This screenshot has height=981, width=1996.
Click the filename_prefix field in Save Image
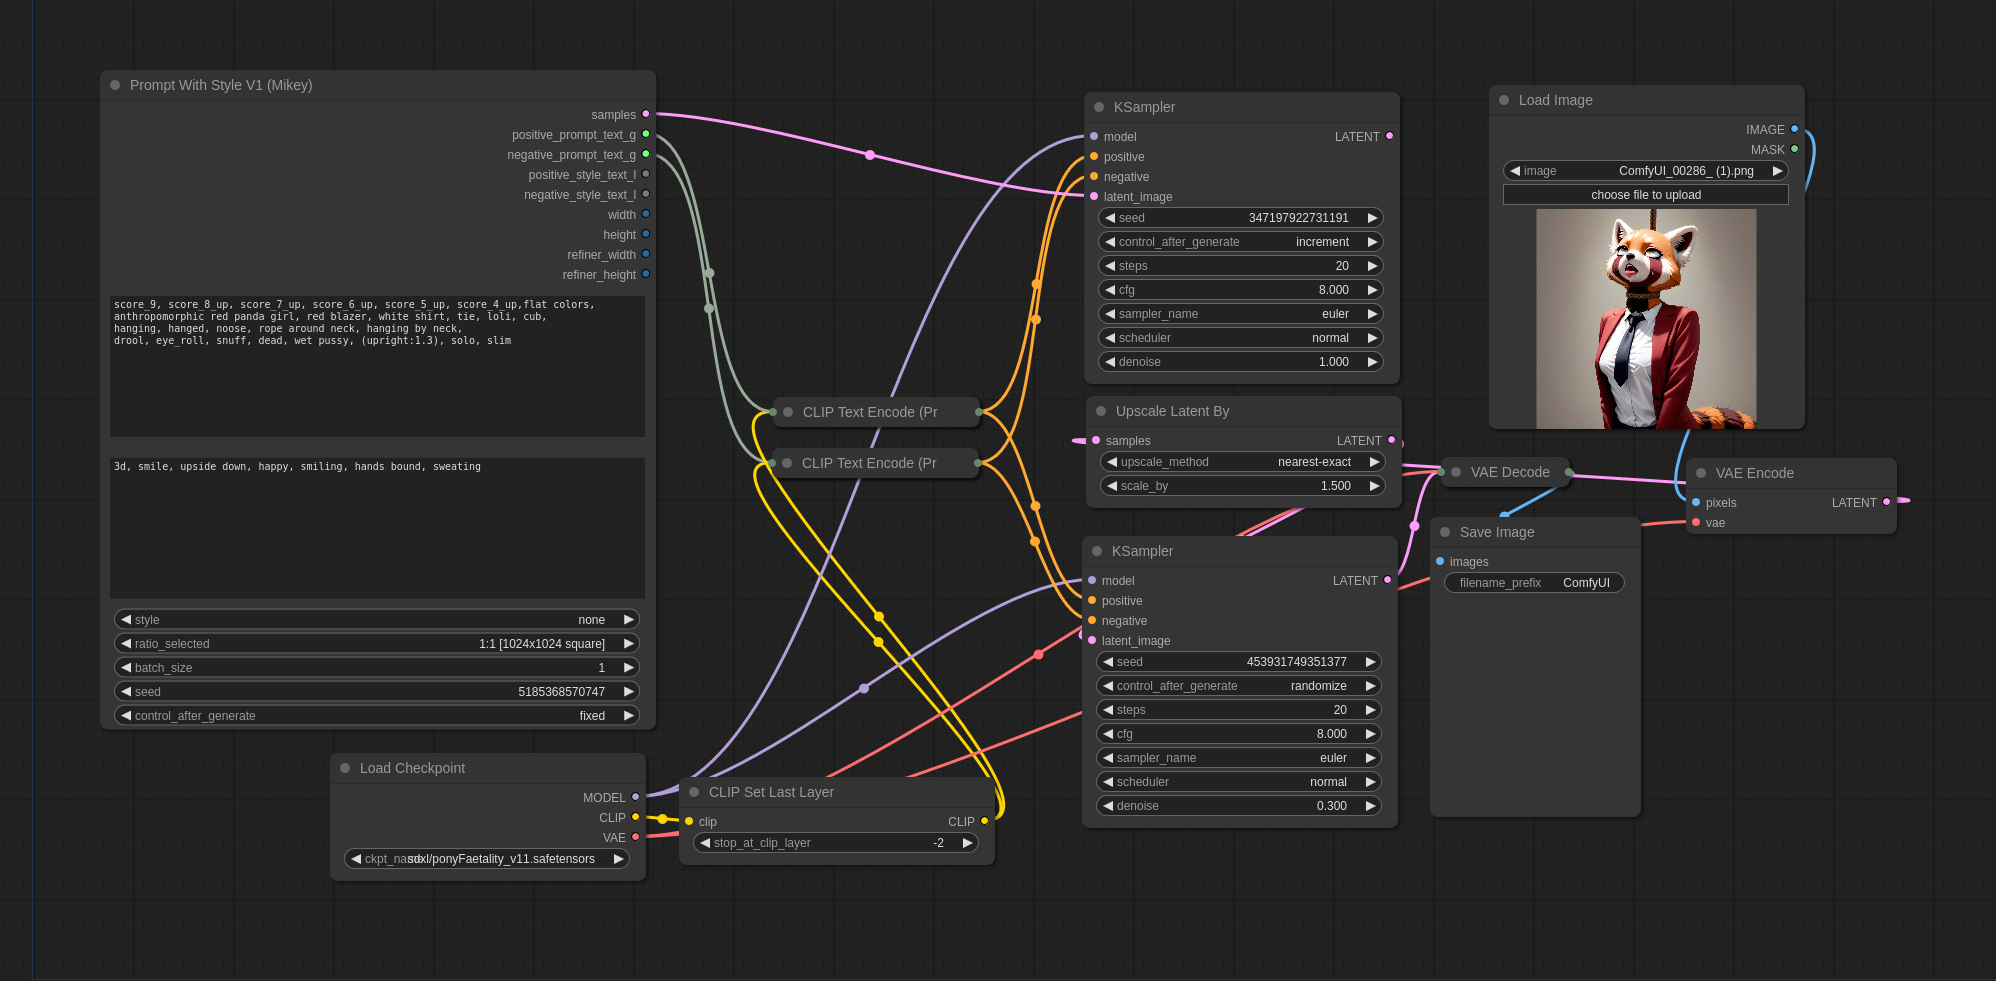(1534, 583)
